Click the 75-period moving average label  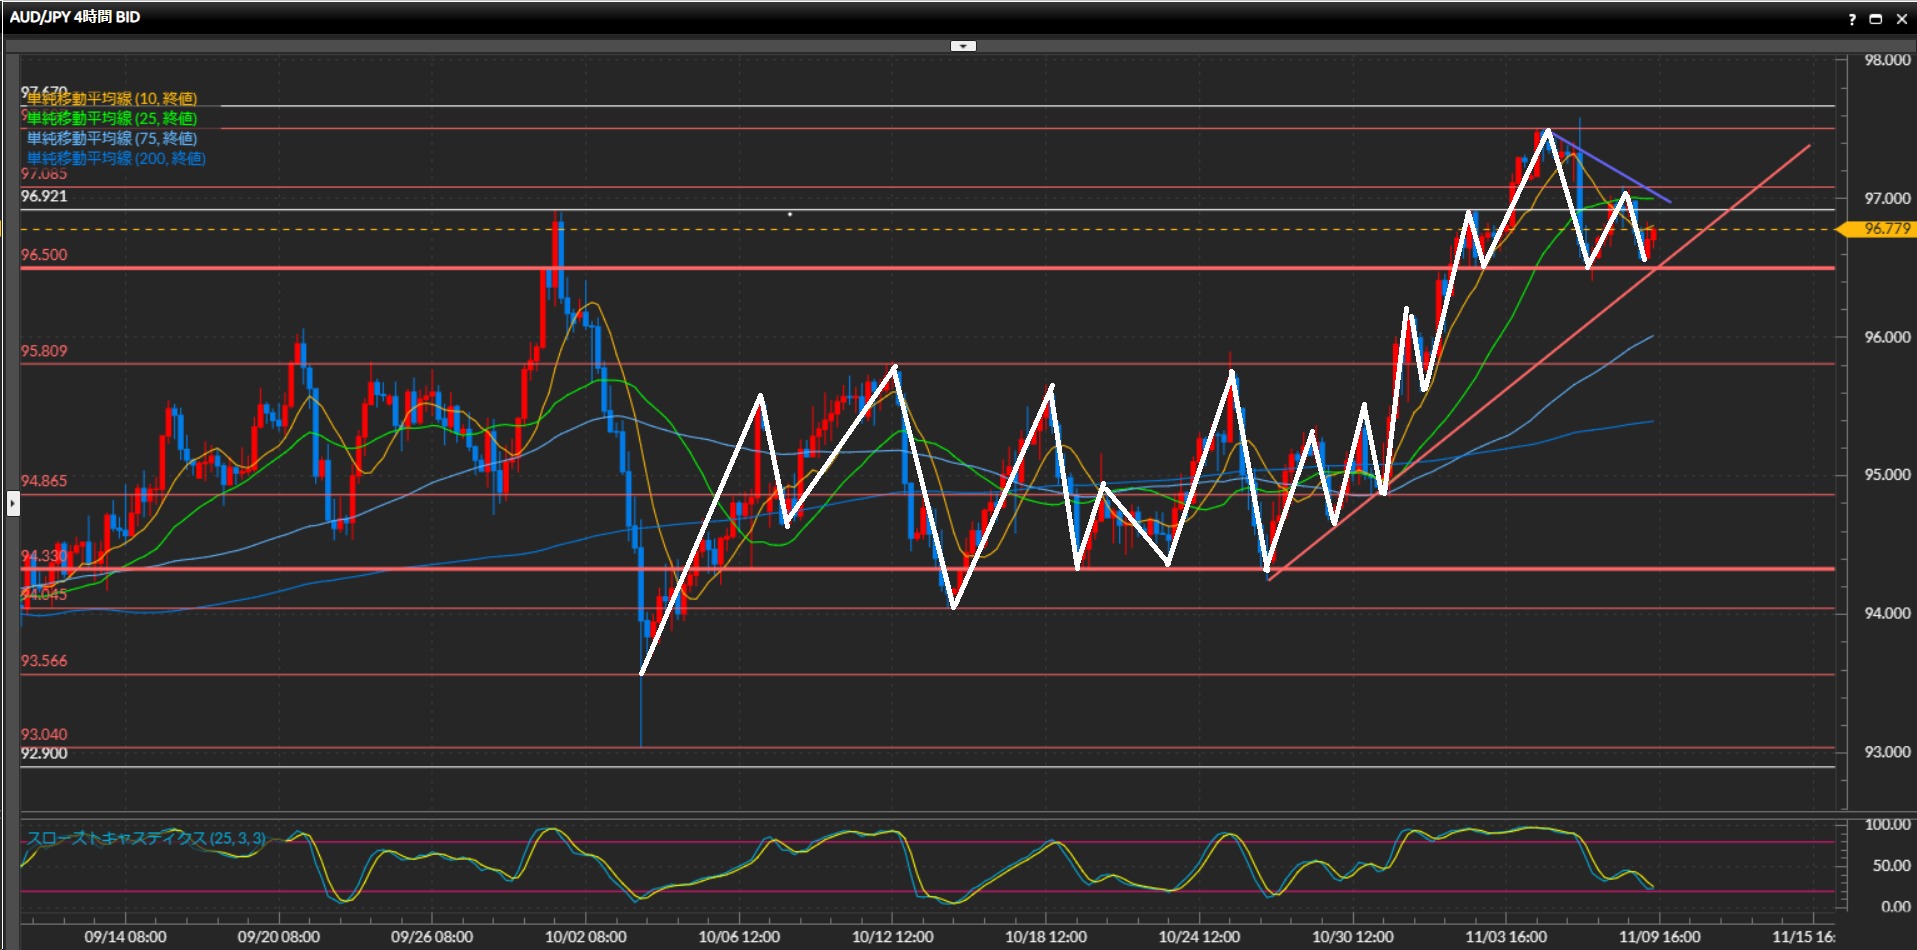tap(111, 138)
